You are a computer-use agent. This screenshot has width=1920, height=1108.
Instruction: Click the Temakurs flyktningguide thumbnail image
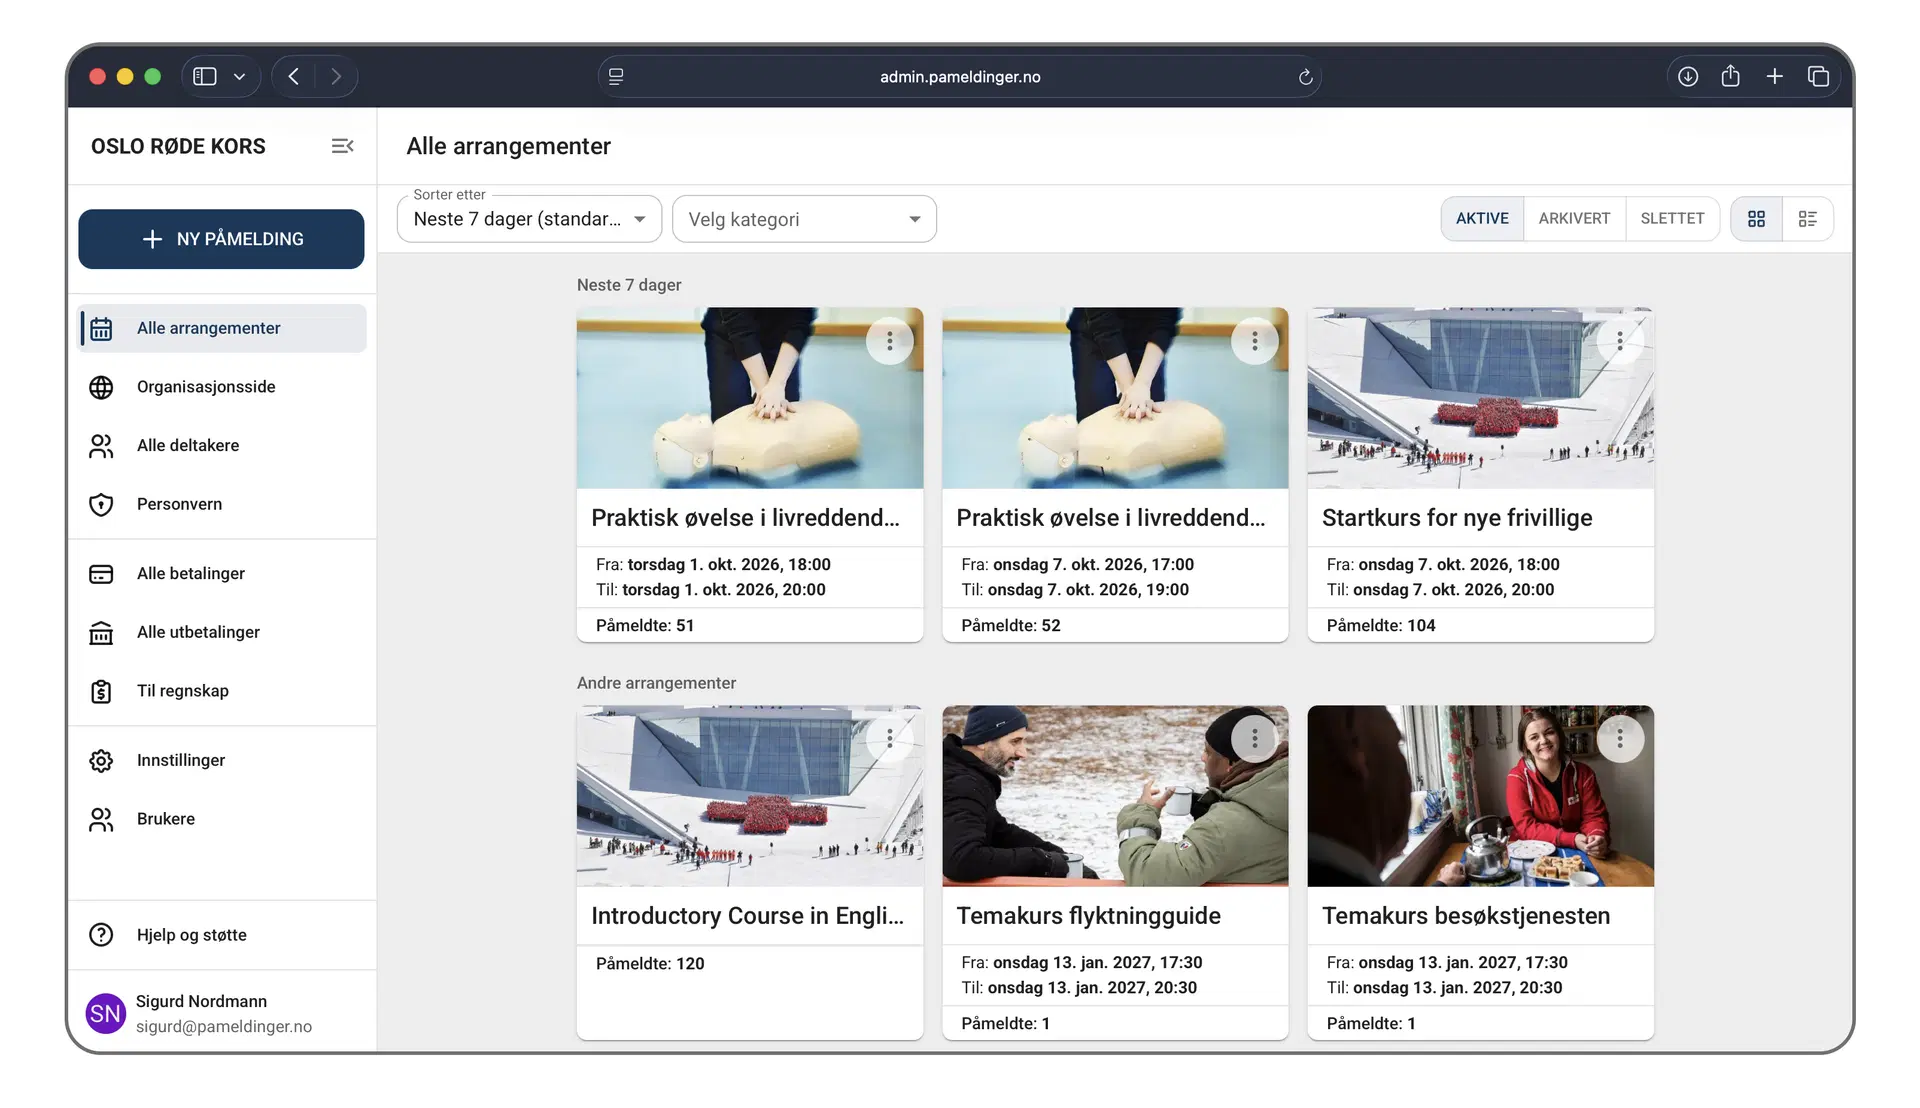(1115, 796)
